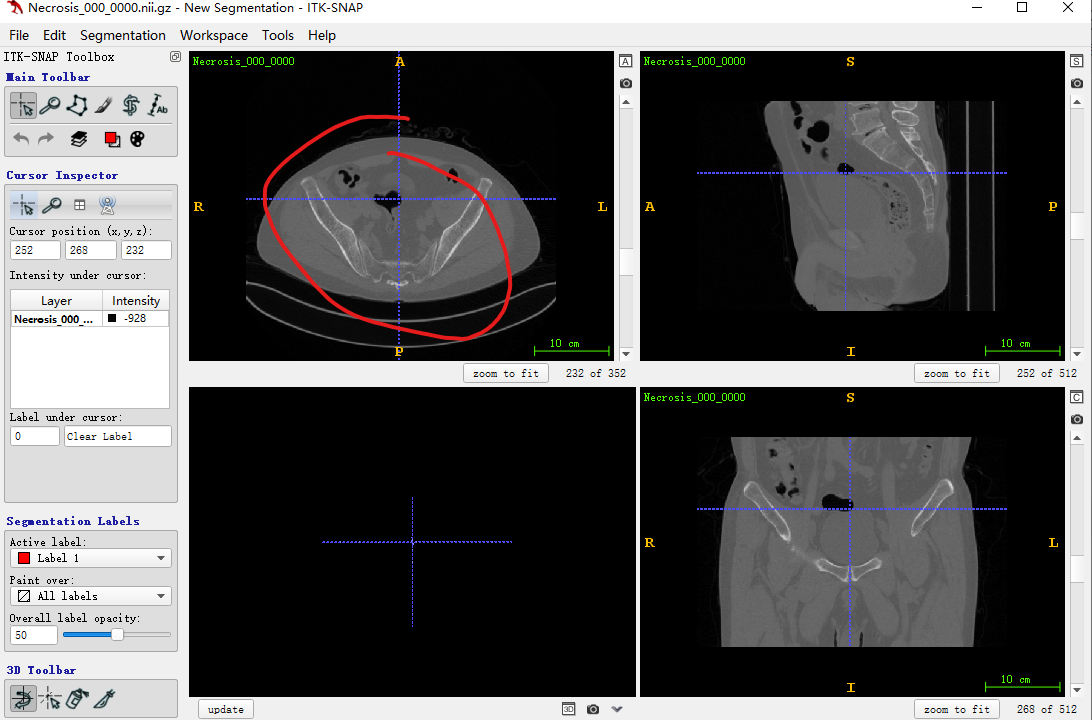Select the Polygon drawing tool

[77, 106]
